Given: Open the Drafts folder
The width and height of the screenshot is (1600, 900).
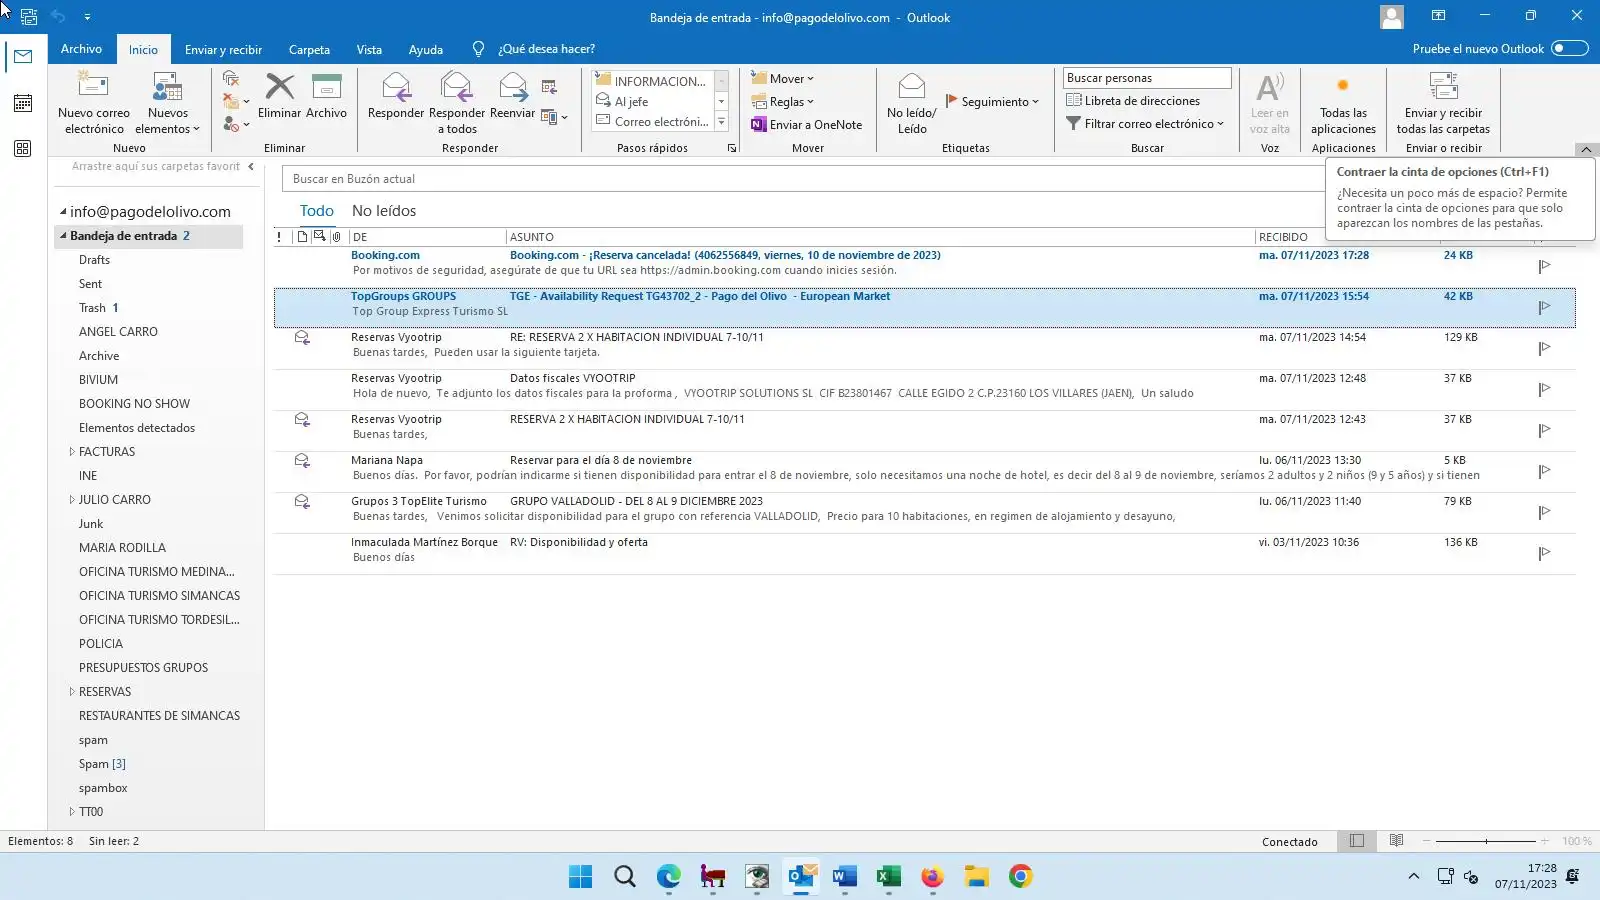Looking at the screenshot, I should click(x=95, y=260).
